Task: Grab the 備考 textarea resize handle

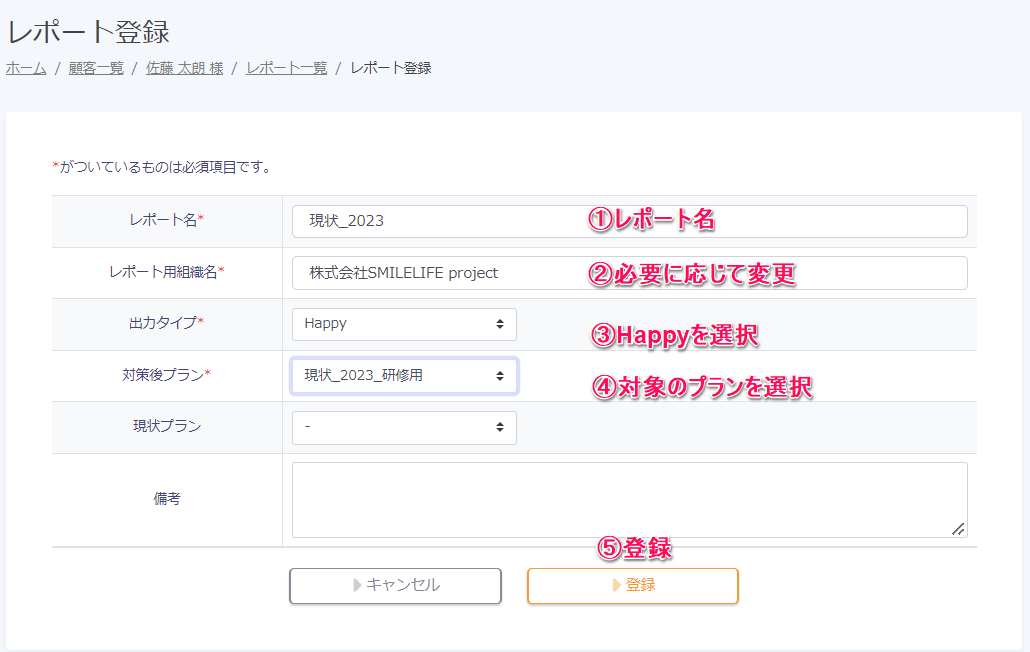Action: [x=958, y=529]
